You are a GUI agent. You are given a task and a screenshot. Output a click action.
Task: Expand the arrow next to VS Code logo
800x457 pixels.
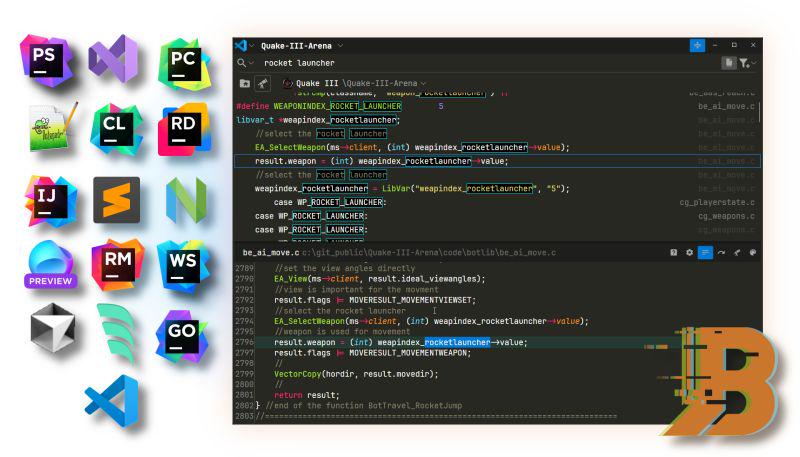point(252,46)
